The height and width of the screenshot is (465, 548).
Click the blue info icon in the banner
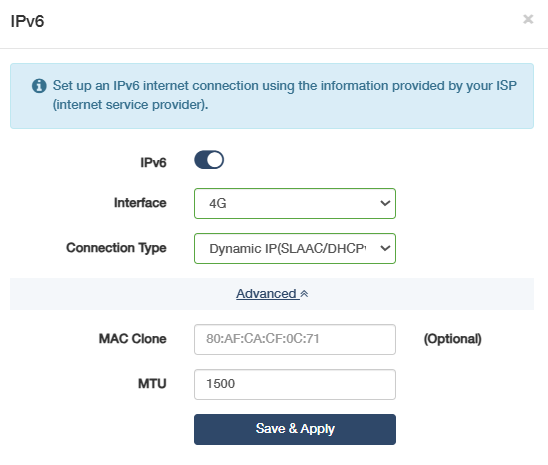click(39, 86)
